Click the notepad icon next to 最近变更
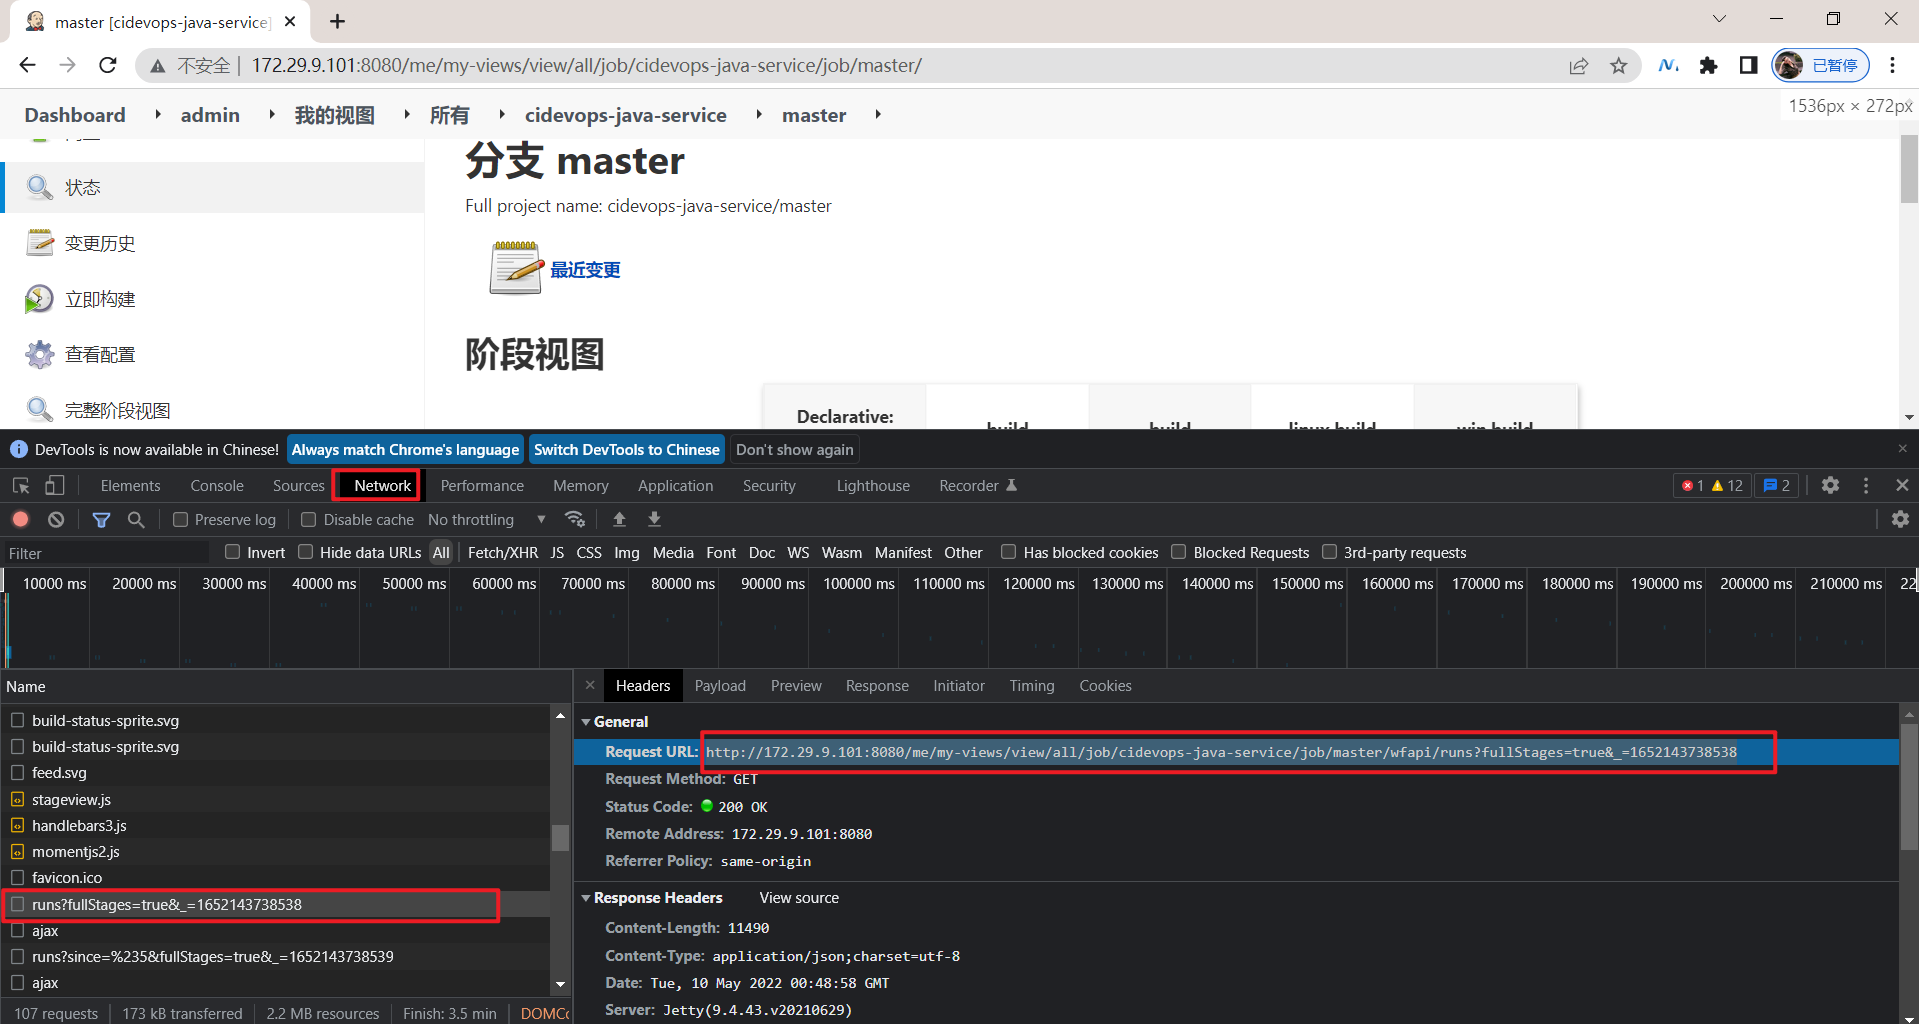This screenshot has width=1919, height=1024. (515, 268)
